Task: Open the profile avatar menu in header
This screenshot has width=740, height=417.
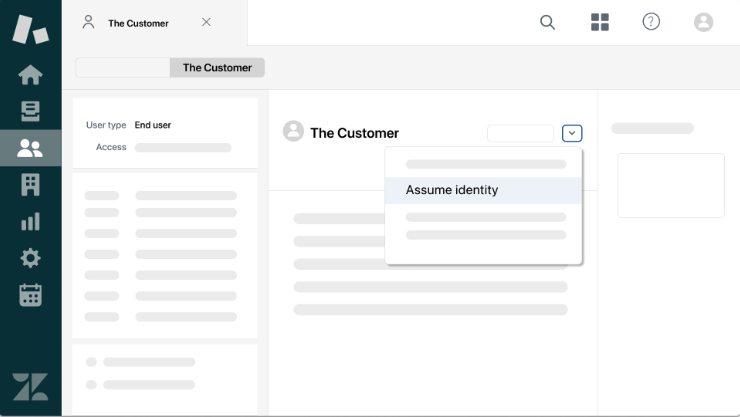Action: 703,22
